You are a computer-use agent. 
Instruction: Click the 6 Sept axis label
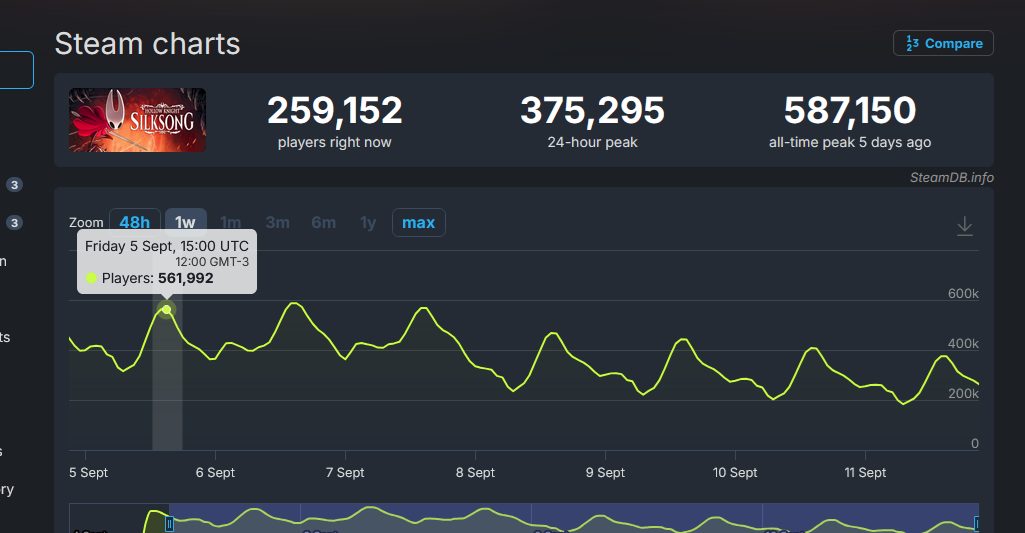[215, 472]
